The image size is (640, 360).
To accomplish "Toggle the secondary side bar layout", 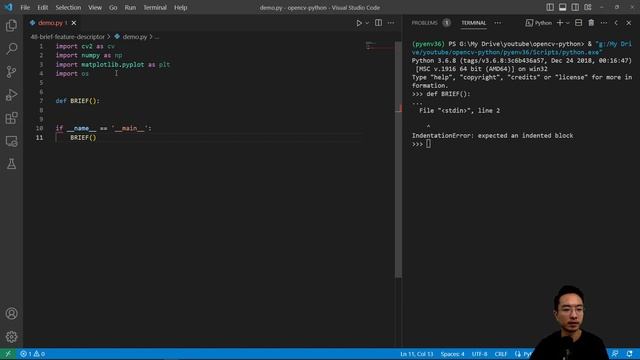I will 575,7.
